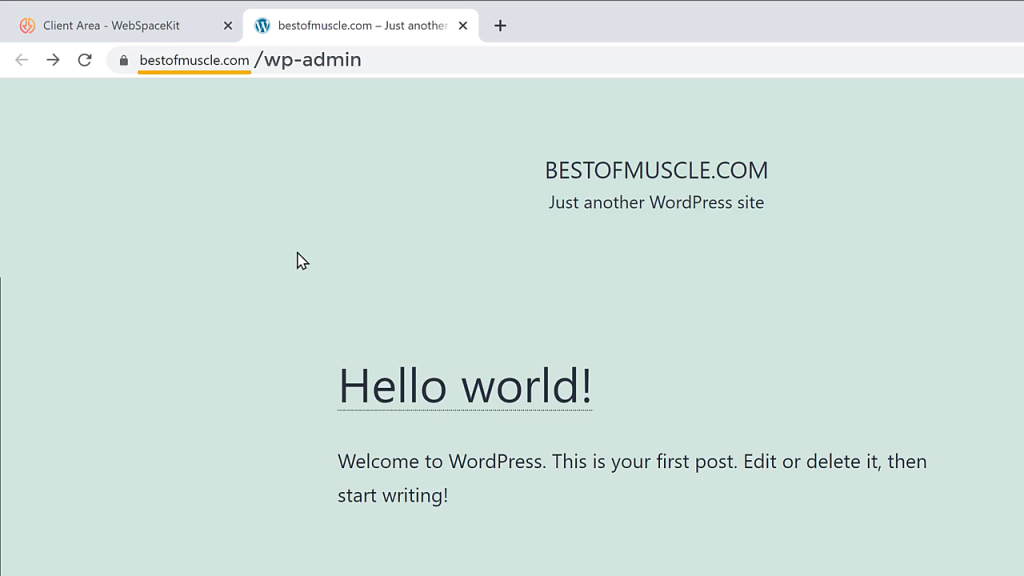
Task: Click the 'Just another WordPress site' tagline
Action: (656, 202)
